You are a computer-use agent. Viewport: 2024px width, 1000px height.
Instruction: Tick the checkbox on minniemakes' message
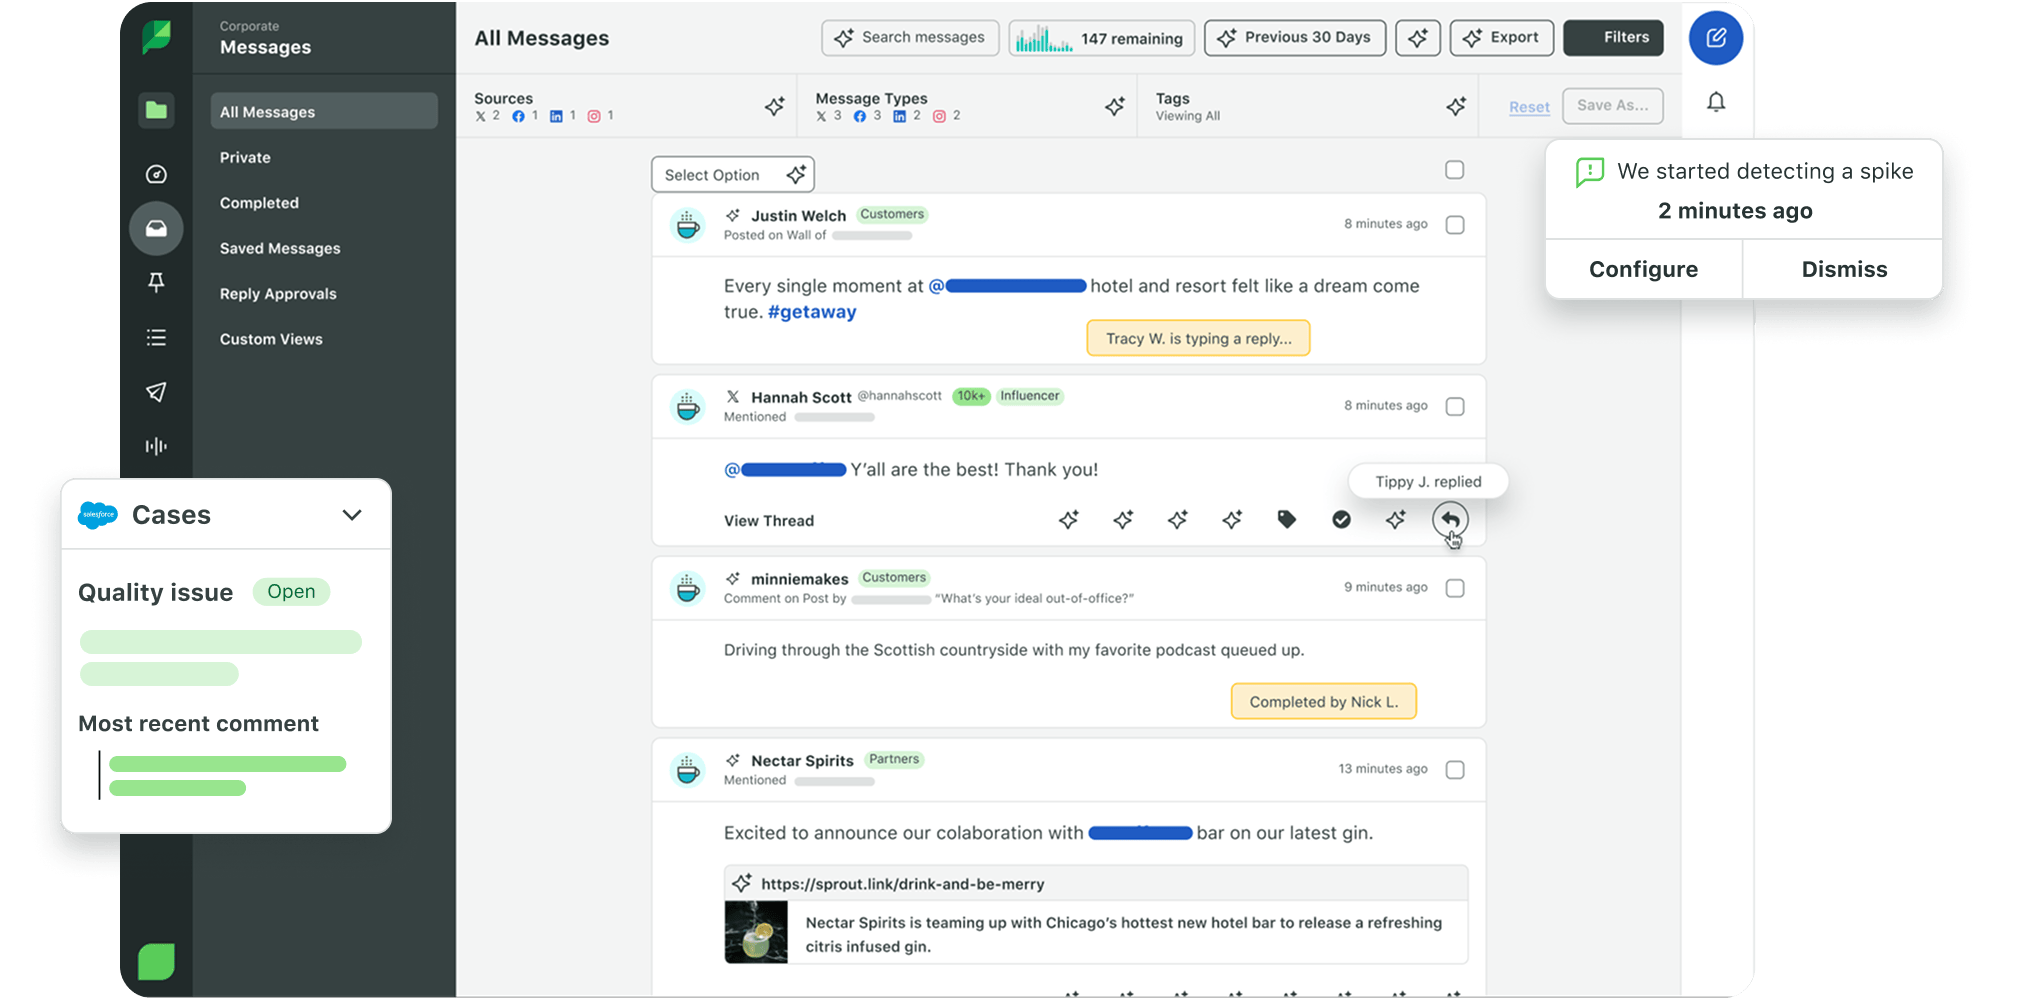1454,588
